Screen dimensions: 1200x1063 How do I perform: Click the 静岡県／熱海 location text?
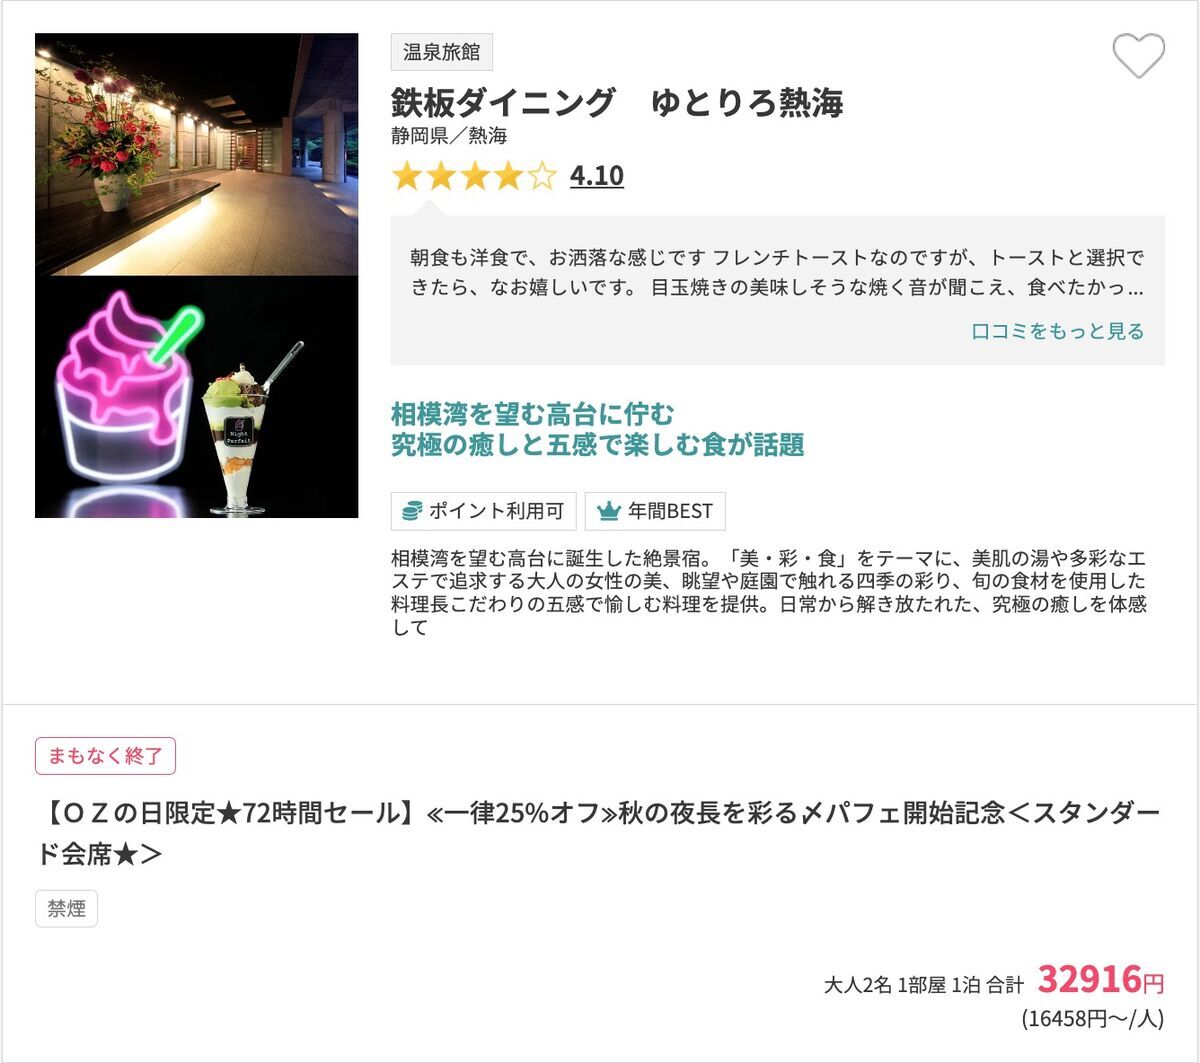[449, 136]
